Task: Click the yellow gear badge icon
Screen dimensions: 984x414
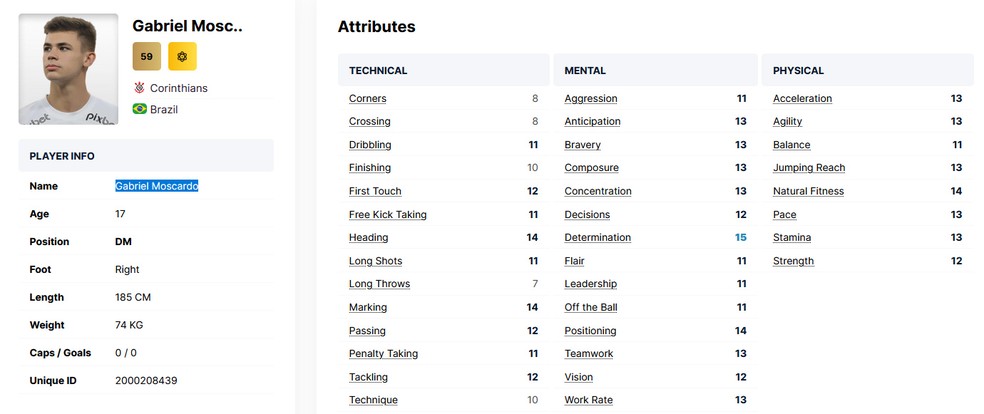Action: (x=182, y=57)
